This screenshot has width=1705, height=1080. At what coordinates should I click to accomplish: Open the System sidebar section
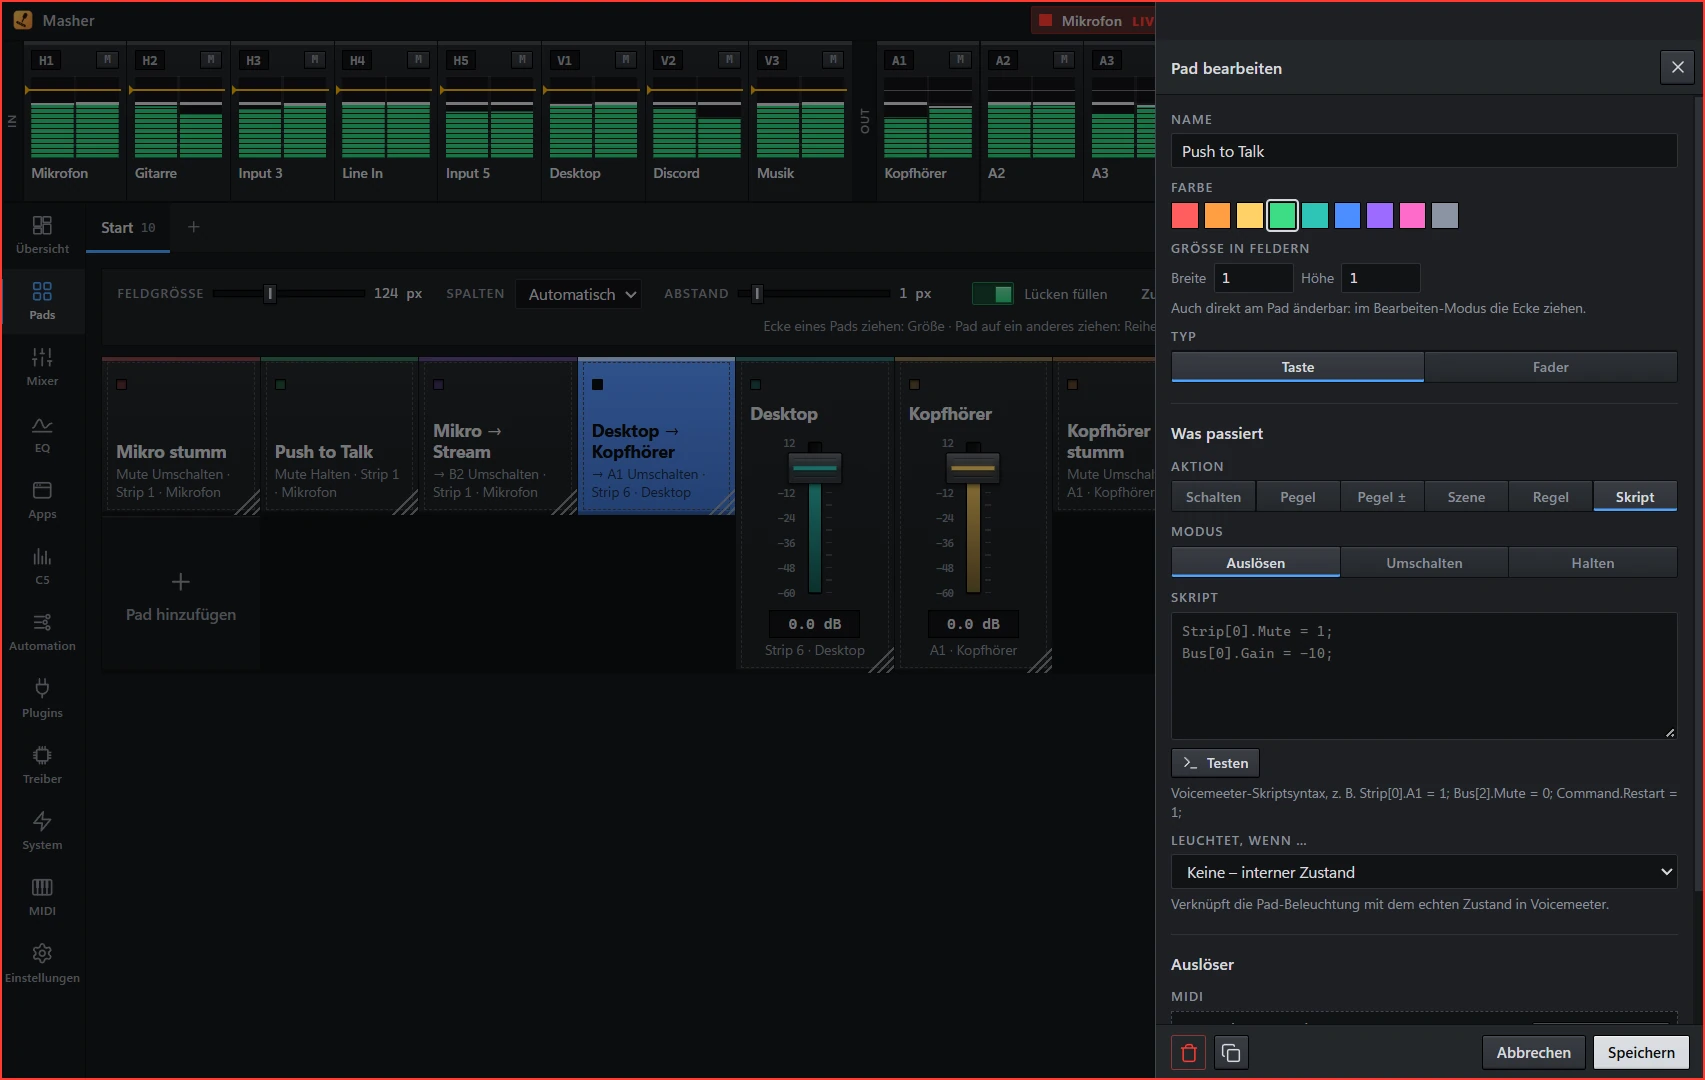click(x=42, y=831)
